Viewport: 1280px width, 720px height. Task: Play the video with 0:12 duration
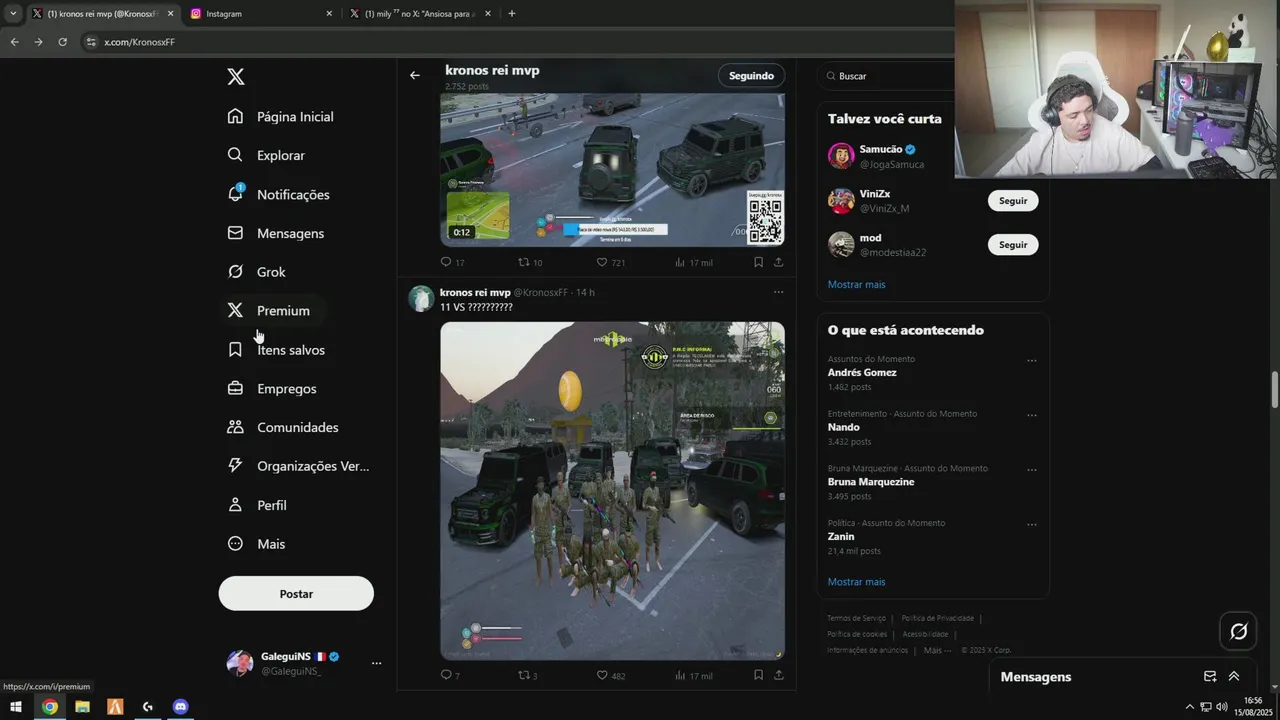click(x=612, y=169)
